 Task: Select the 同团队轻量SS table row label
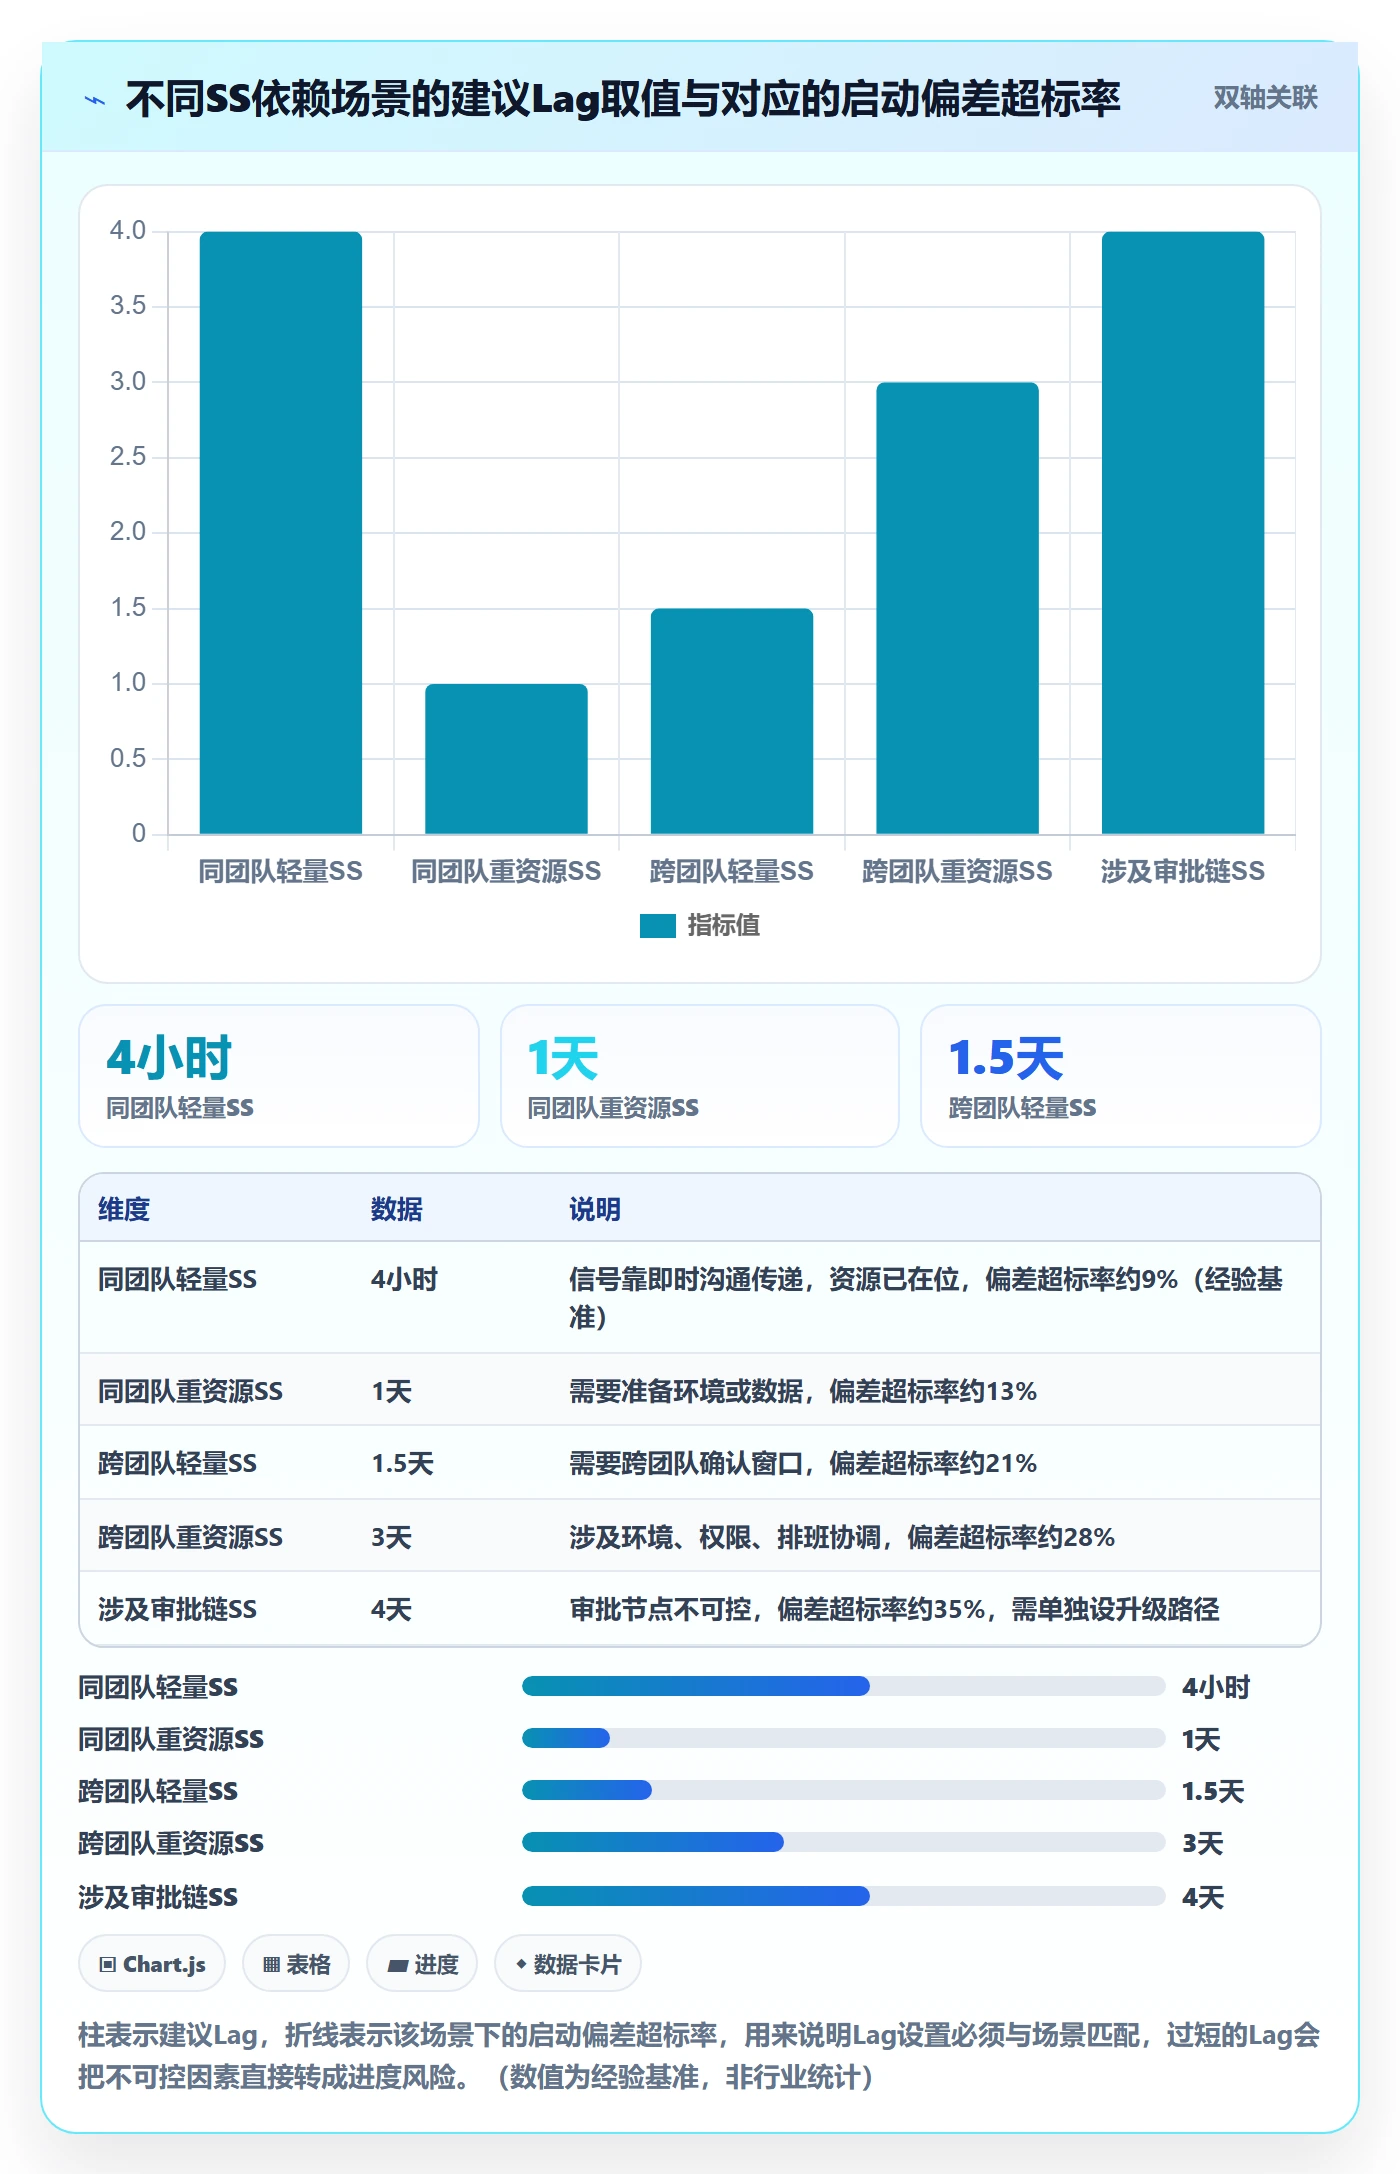pyautogui.click(x=177, y=1279)
